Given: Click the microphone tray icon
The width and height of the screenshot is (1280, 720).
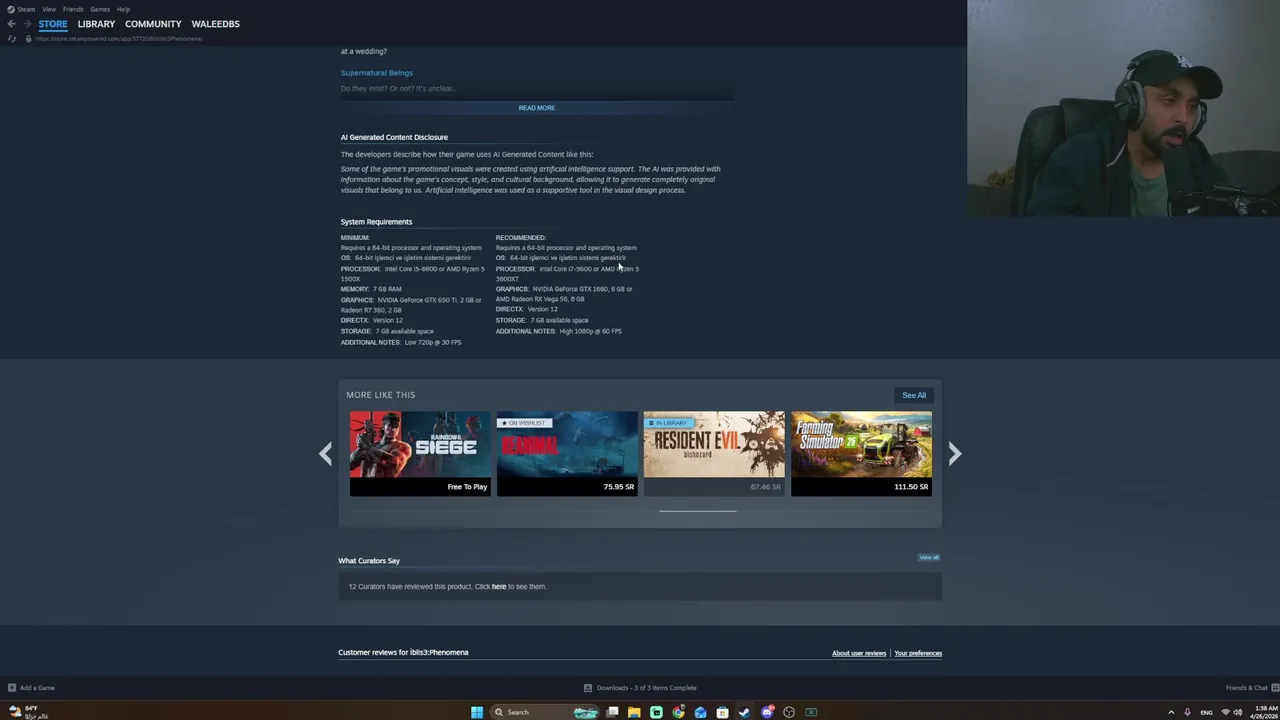Looking at the screenshot, I should (1187, 712).
